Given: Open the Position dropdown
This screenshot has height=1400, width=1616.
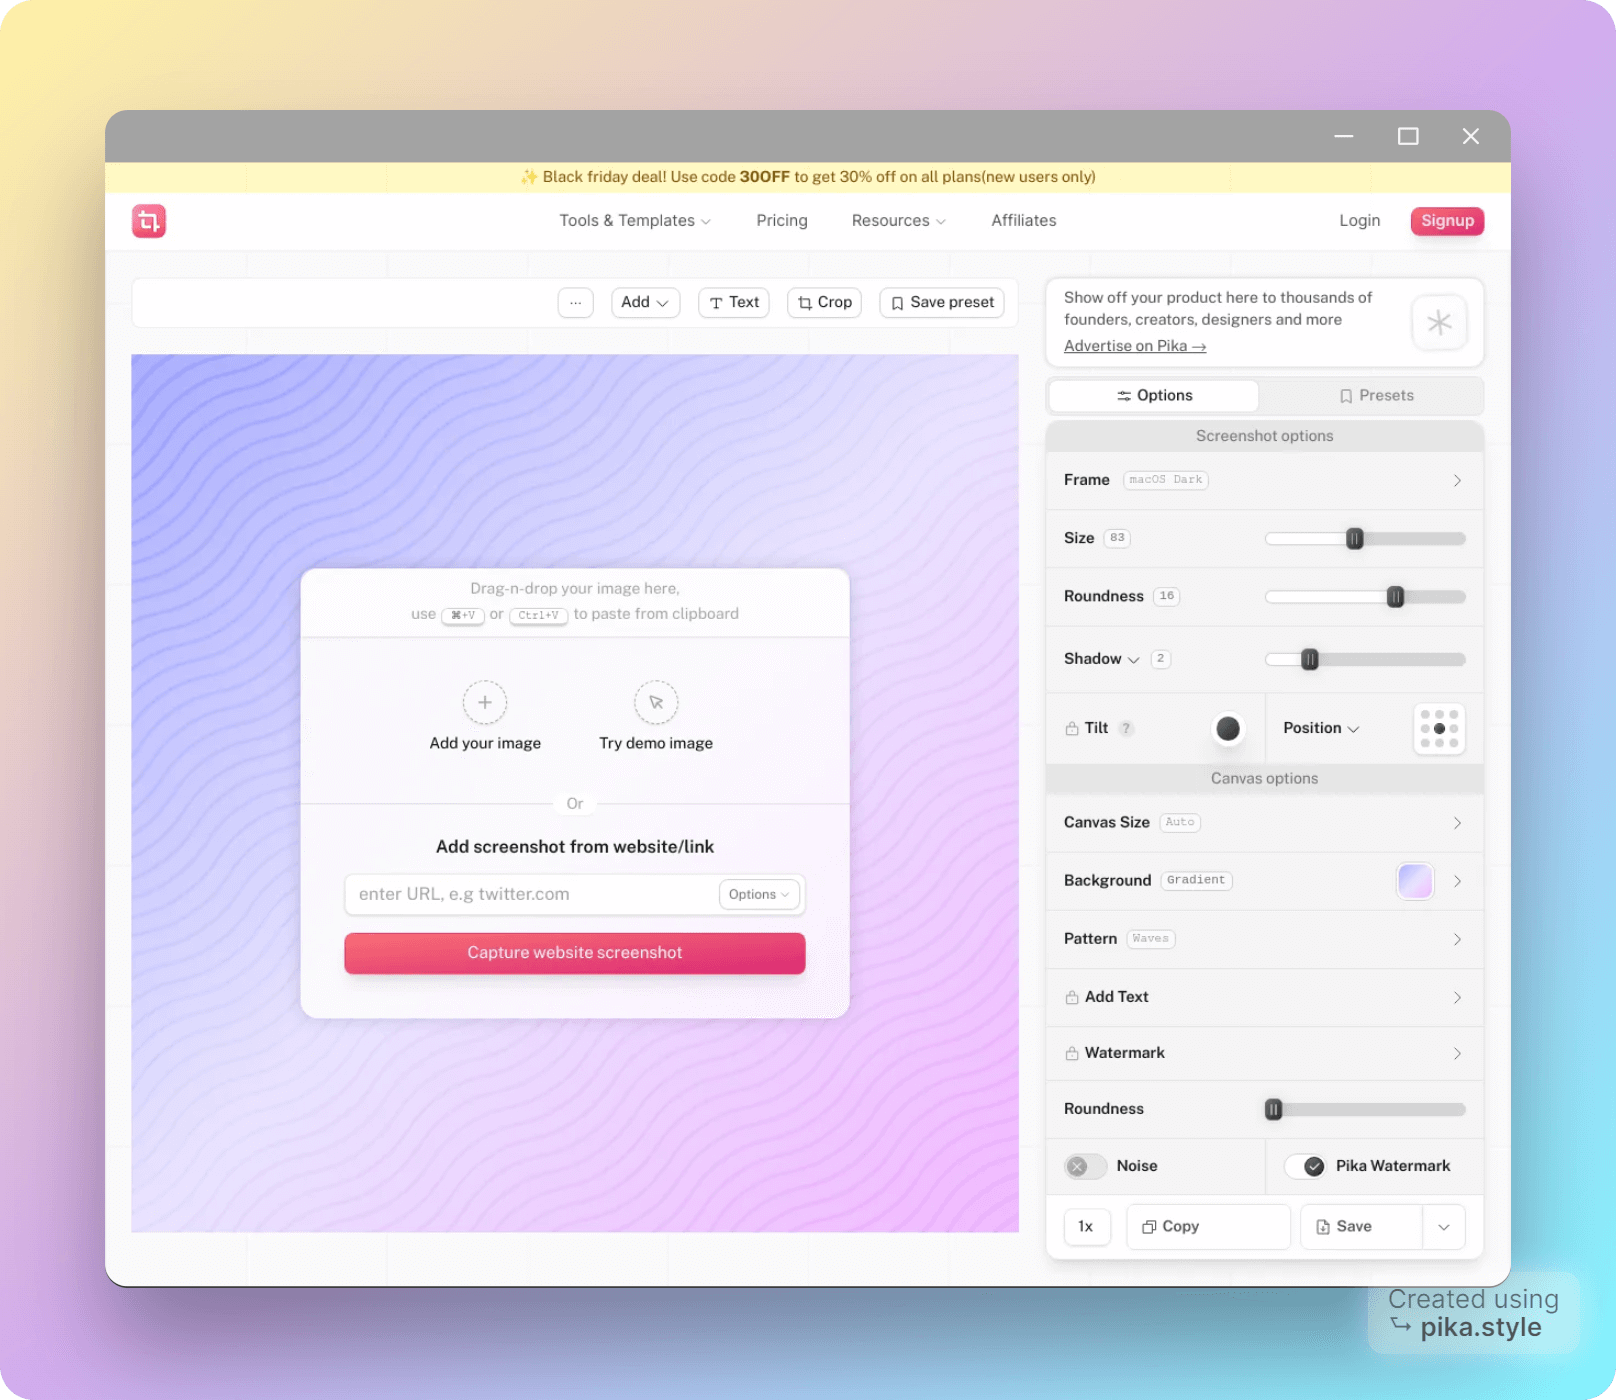Looking at the screenshot, I should (x=1321, y=728).
